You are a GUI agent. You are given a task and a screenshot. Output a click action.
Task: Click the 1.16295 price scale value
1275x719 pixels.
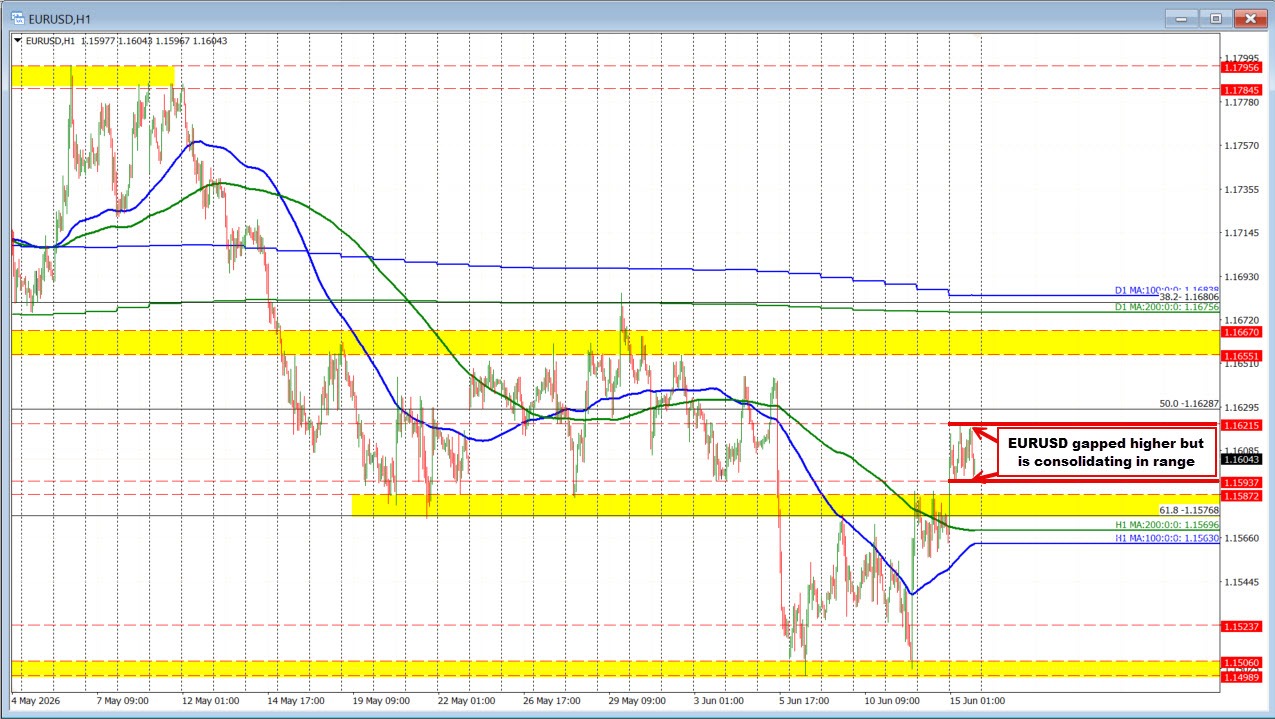tap(1241, 408)
